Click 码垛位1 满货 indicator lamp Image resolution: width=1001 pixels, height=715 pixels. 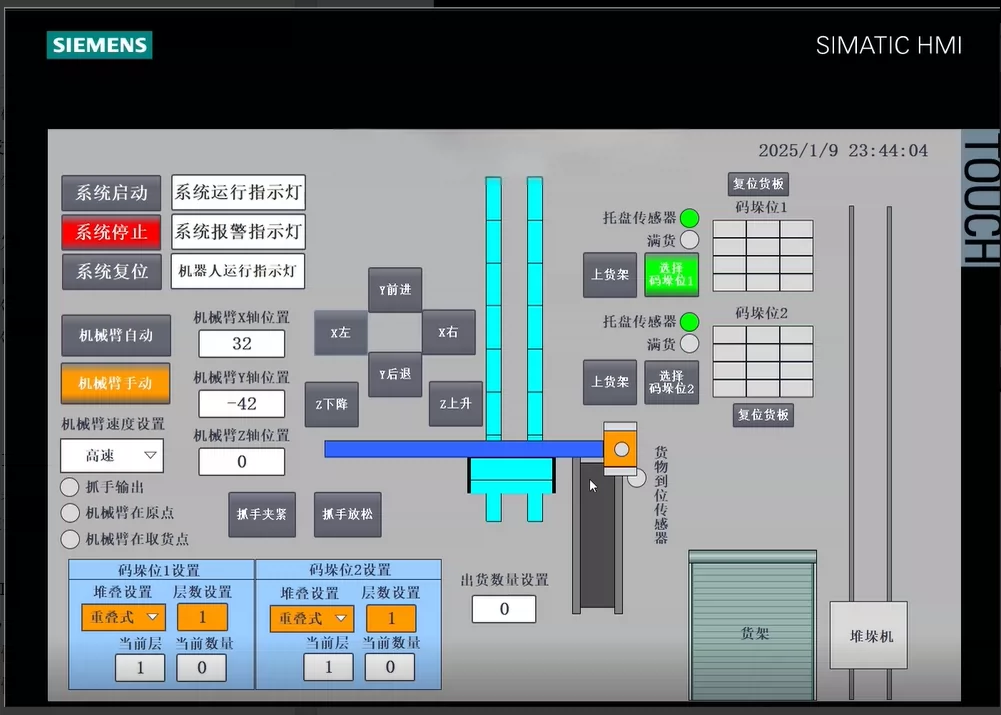click(689, 240)
